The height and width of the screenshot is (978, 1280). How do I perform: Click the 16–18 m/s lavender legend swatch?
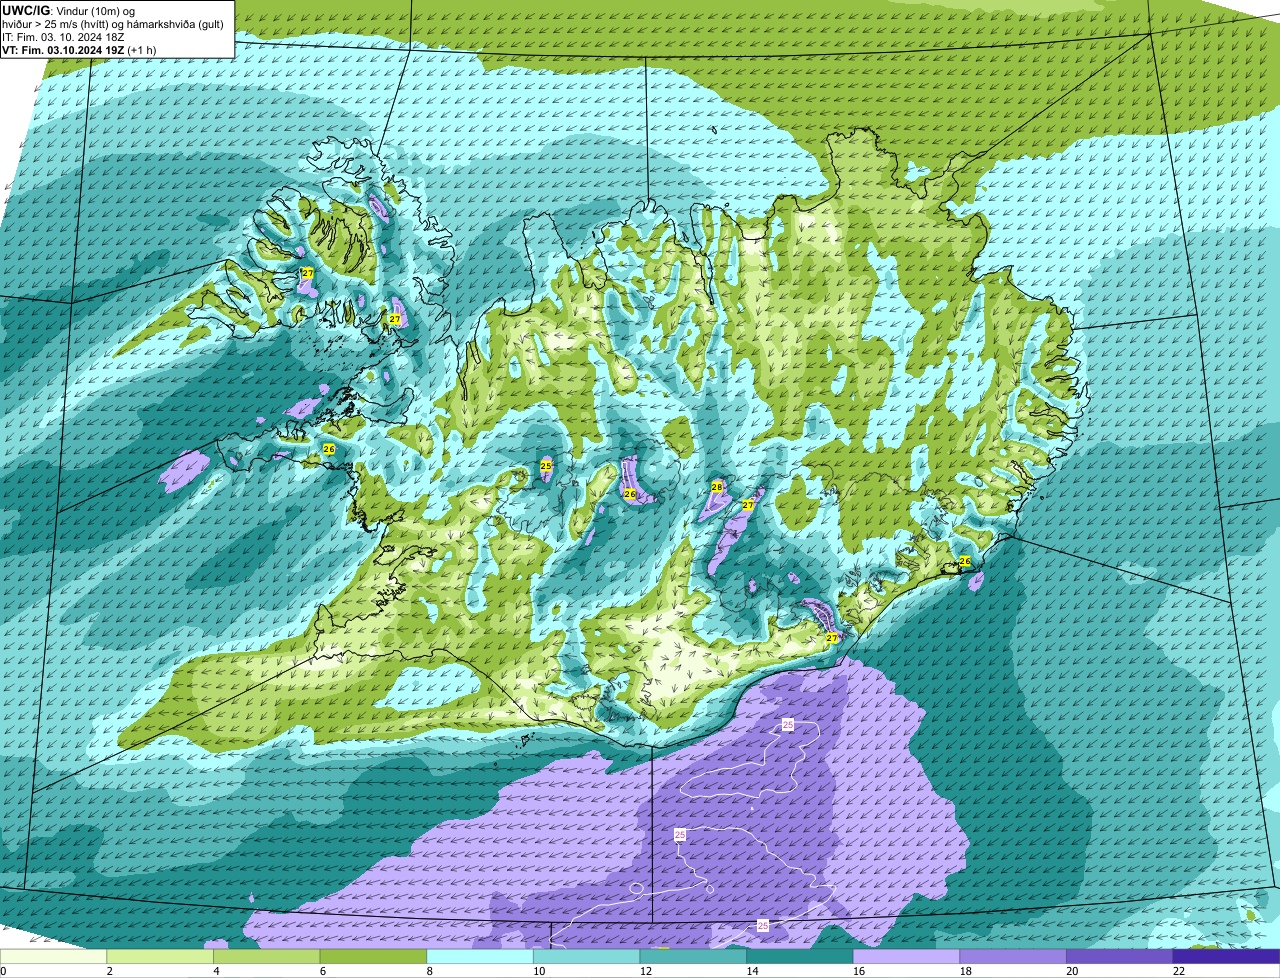[906, 956]
